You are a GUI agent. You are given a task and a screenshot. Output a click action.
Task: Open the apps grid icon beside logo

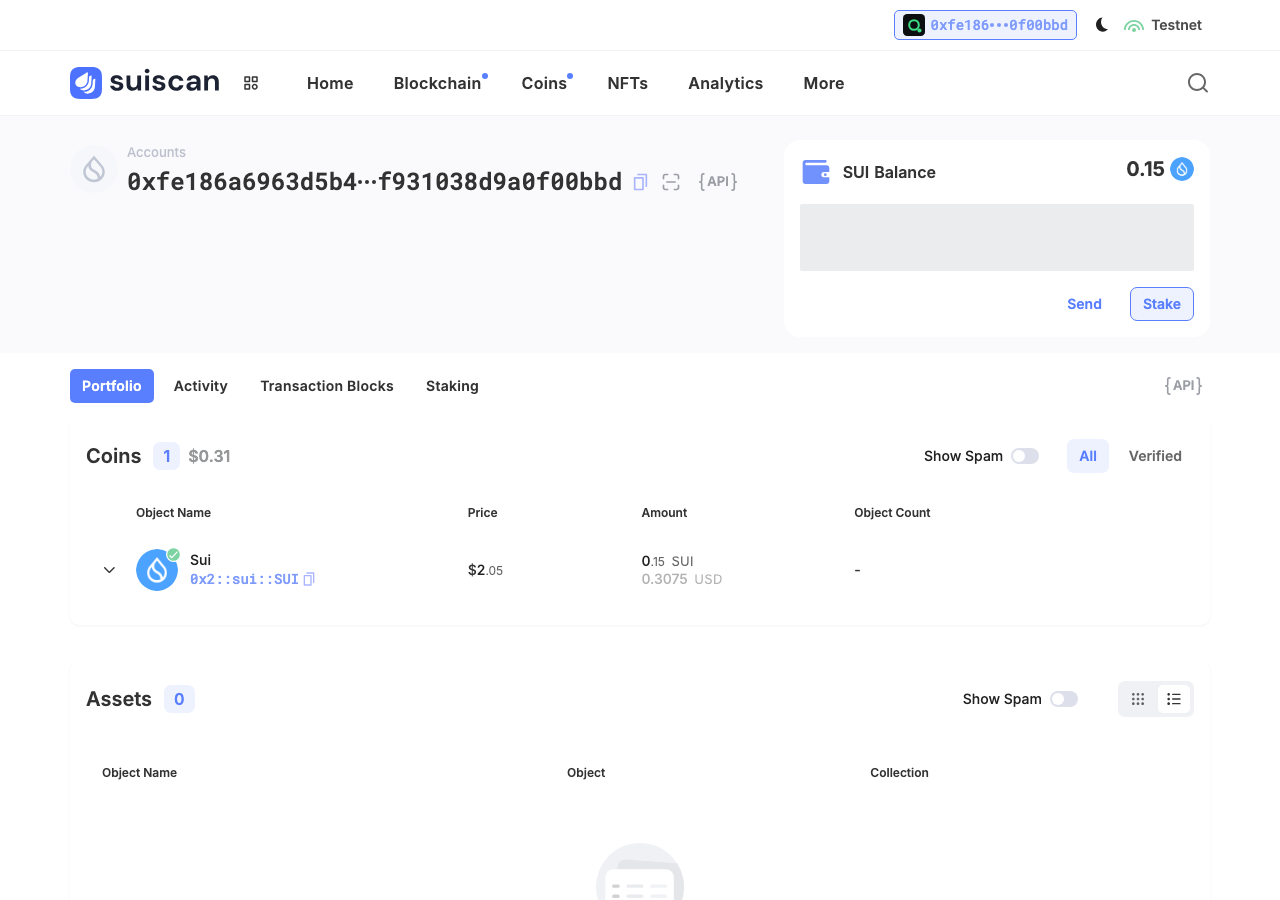[x=251, y=83]
